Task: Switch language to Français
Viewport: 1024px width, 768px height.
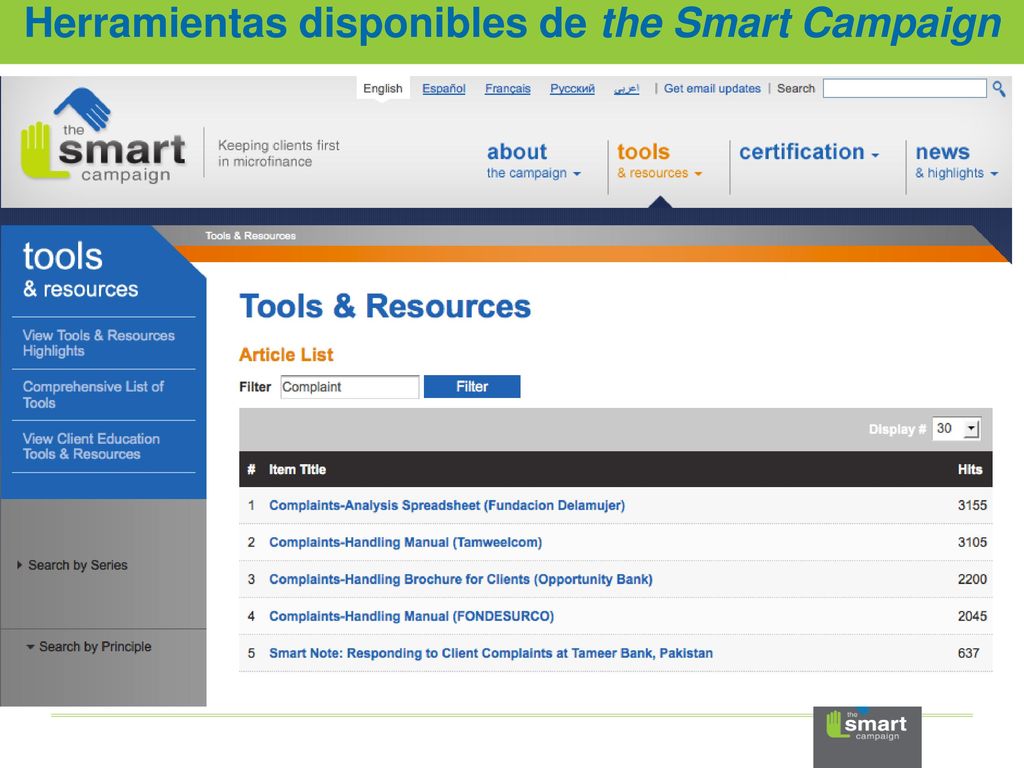Action: pos(507,88)
